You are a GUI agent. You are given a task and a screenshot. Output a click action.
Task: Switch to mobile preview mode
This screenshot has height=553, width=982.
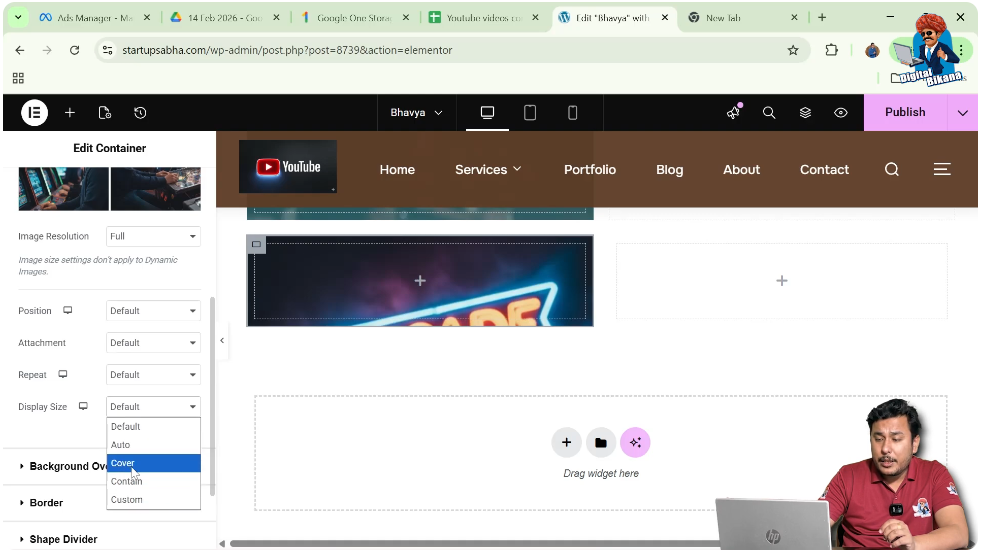572,113
